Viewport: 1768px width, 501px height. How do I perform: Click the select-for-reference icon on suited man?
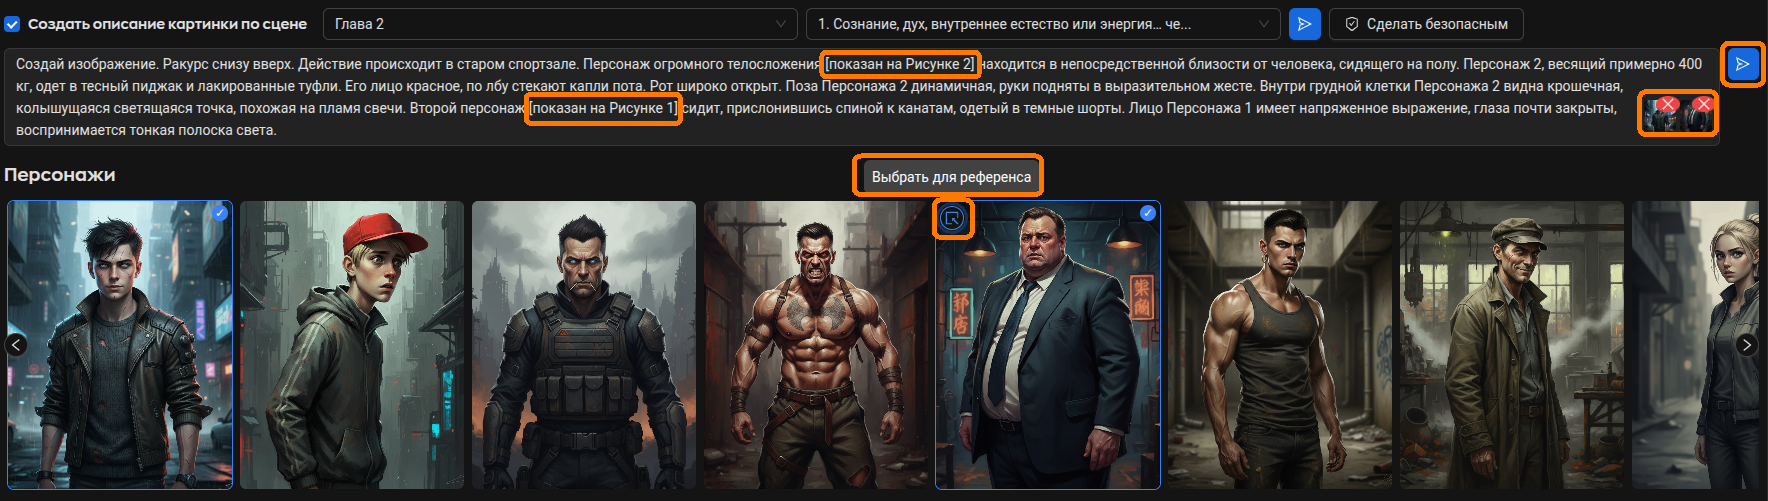point(953,218)
